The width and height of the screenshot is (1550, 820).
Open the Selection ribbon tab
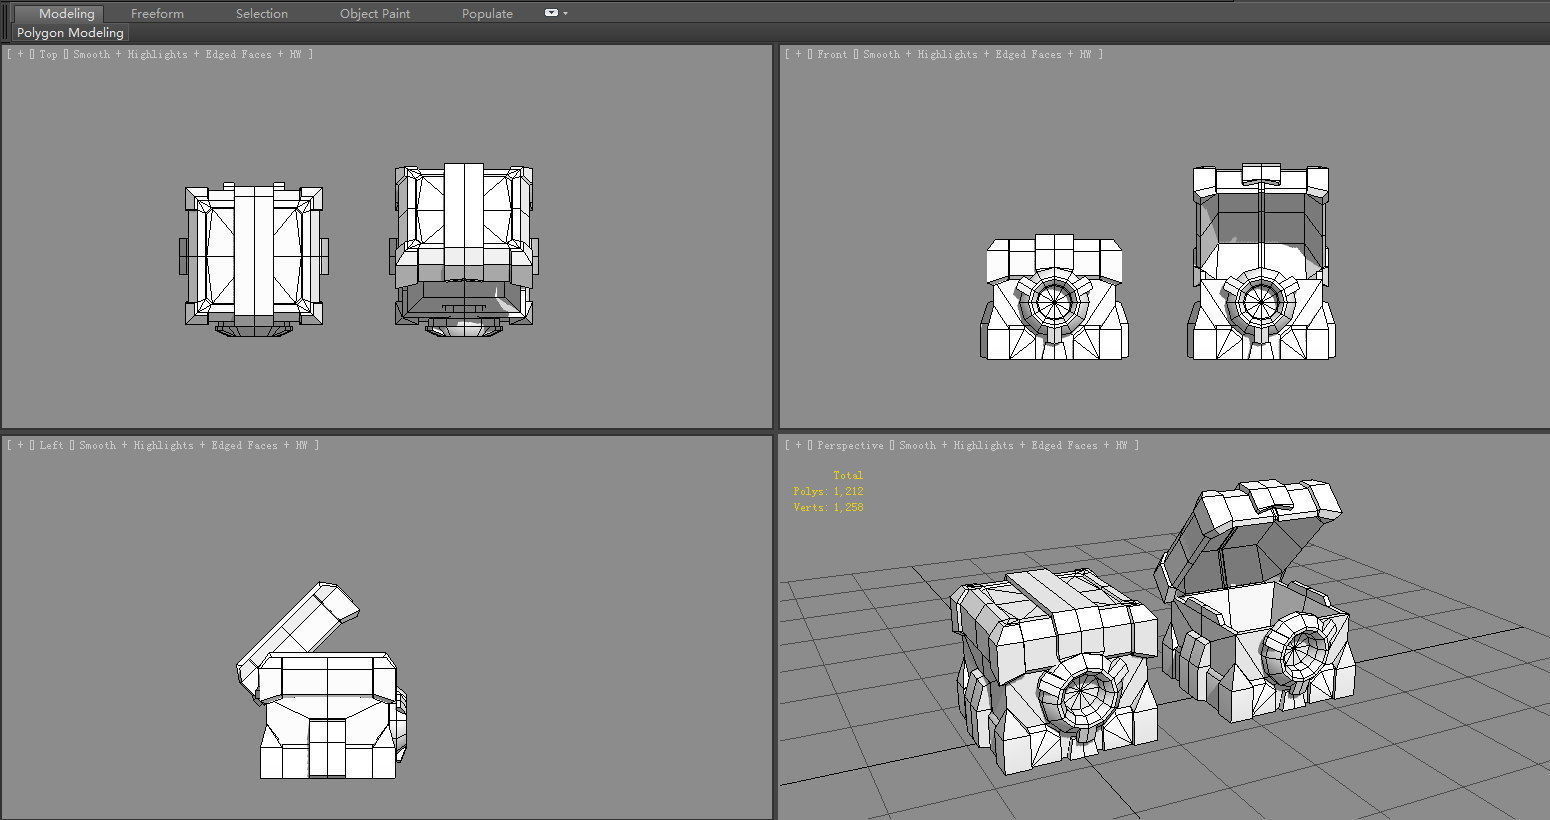pyautogui.click(x=262, y=13)
